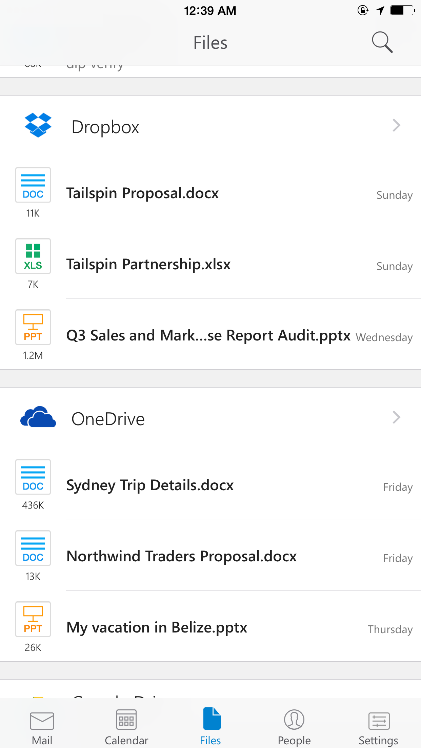This screenshot has width=421, height=748.
Task: Select the Files tab
Action: pyautogui.click(x=210, y=727)
